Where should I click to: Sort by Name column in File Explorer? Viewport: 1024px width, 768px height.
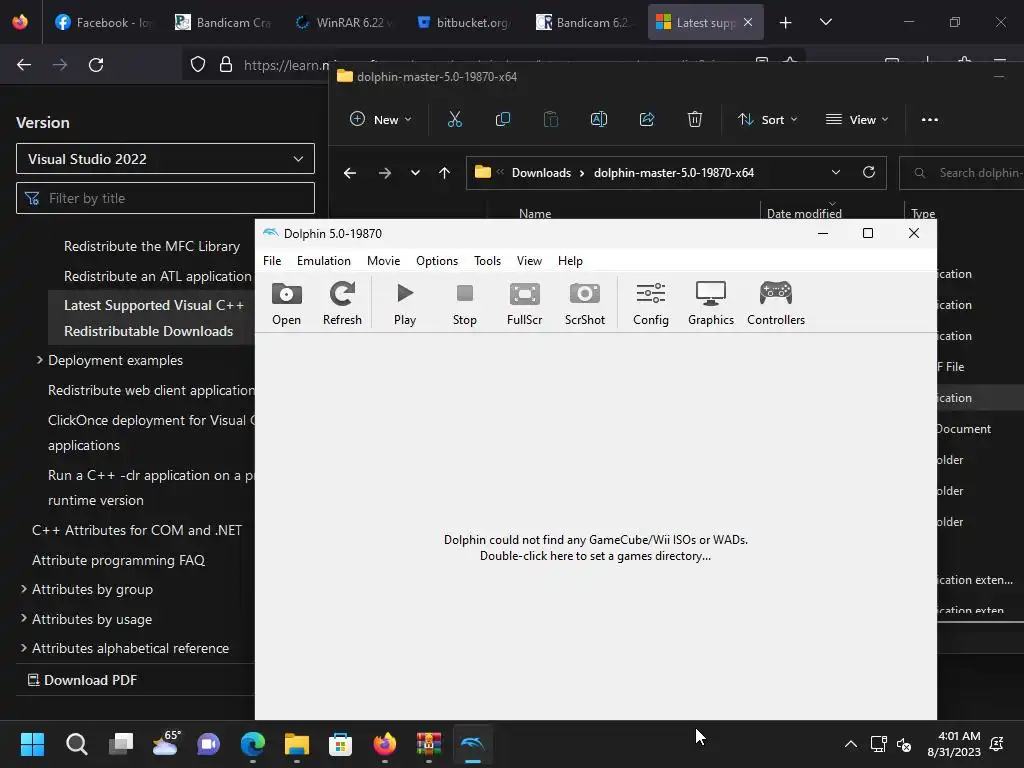coord(535,214)
